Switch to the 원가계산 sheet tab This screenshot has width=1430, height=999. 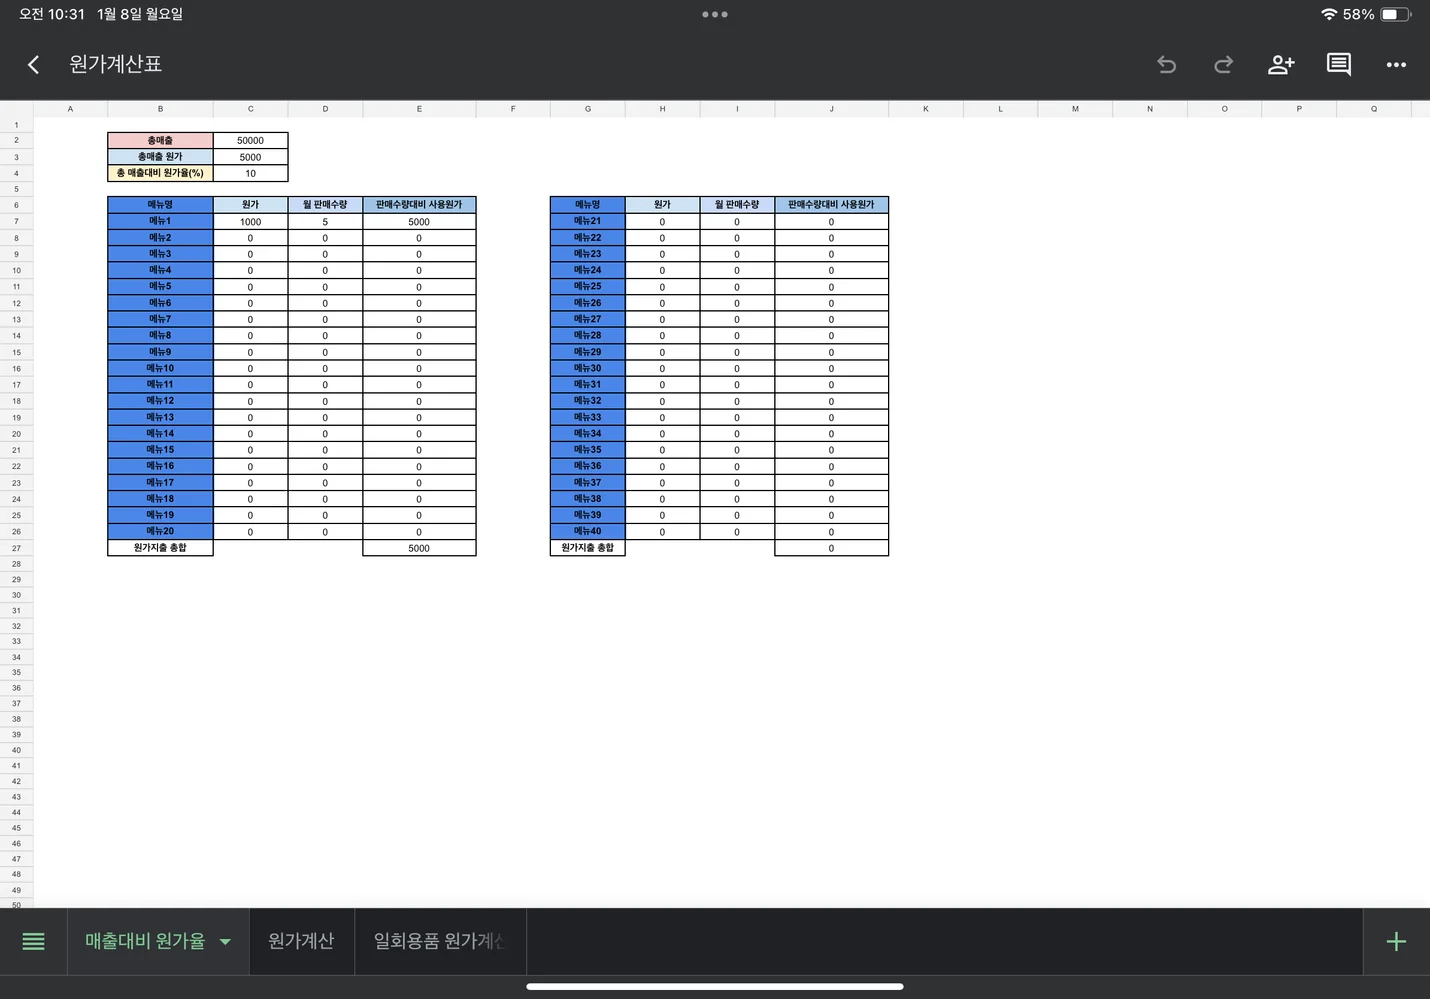pyautogui.click(x=301, y=941)
